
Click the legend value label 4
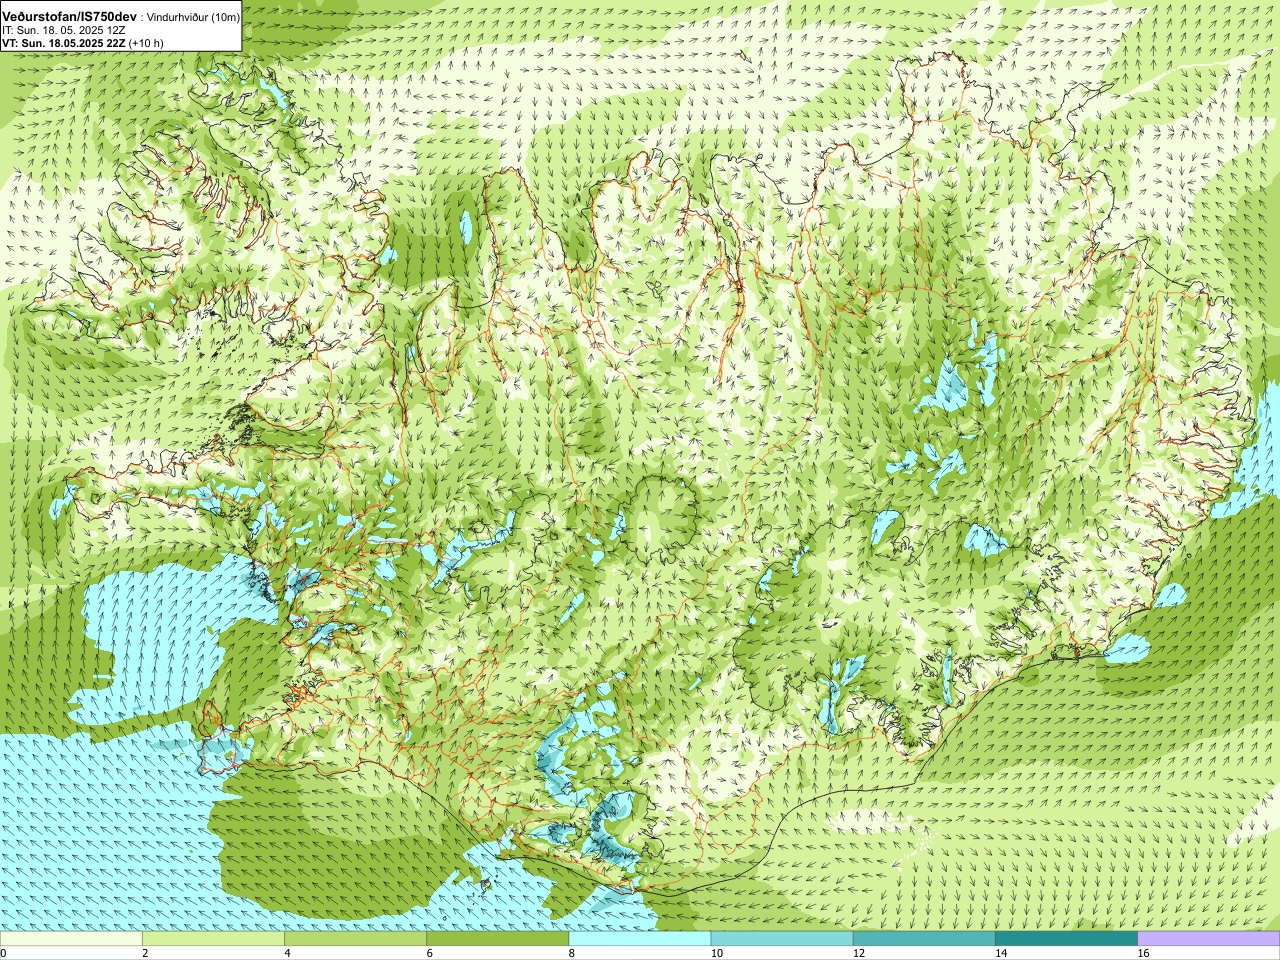(288, 953)
